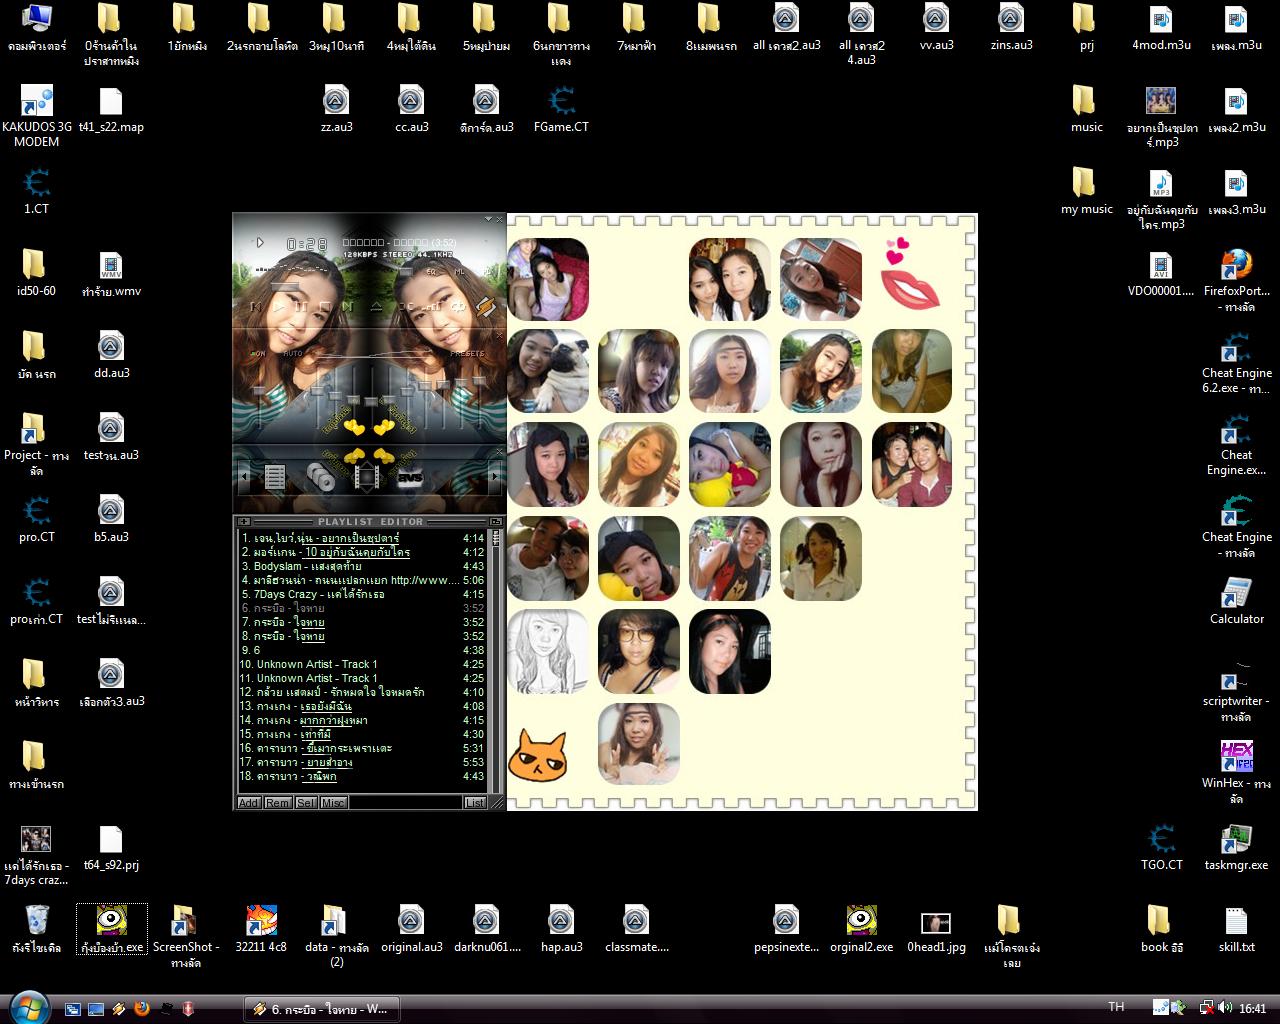Stop playback in Winamp
1280x1024 pixels.
pos(326,307)
